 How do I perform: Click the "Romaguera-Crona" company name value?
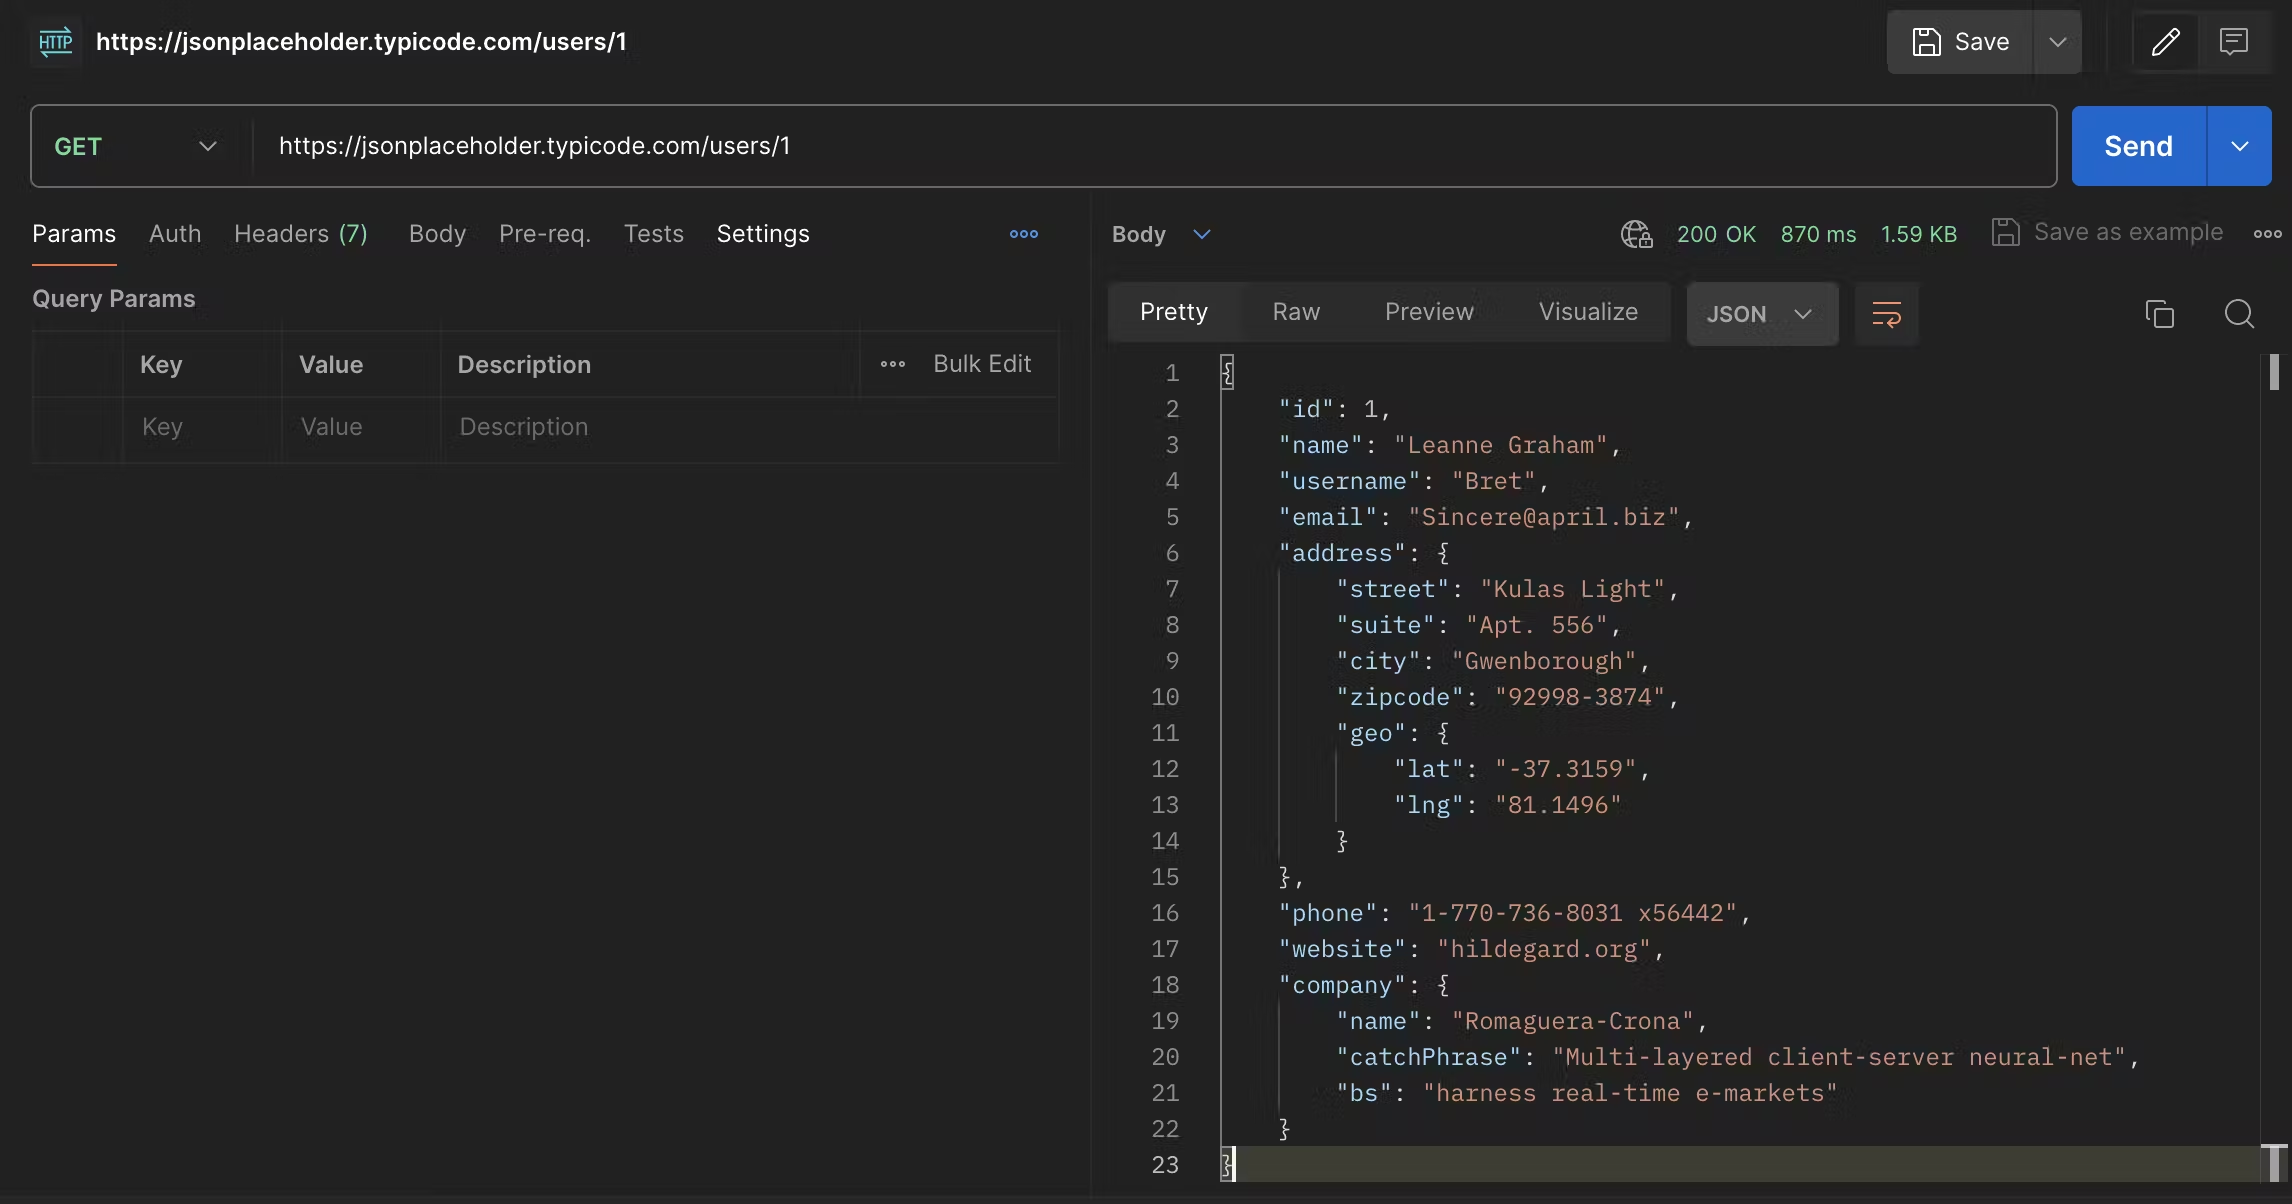point(1572,1021)
